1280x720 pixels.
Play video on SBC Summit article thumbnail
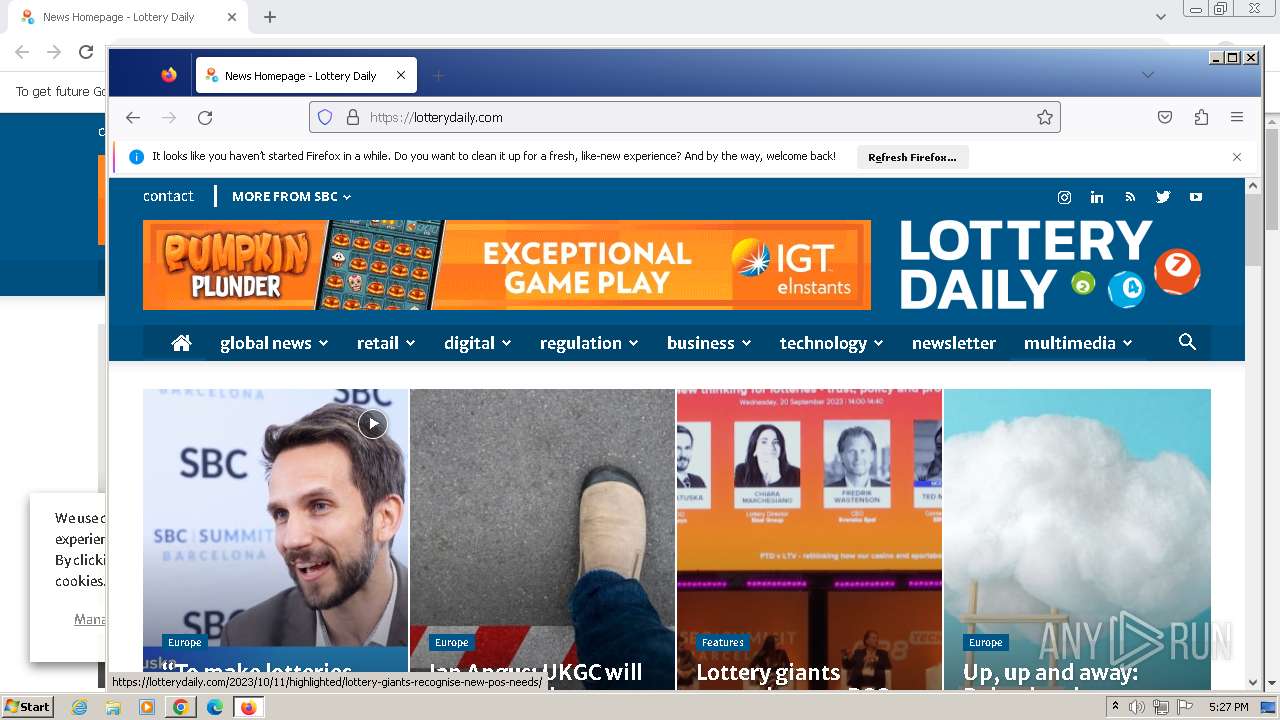[x=373, y=424]
